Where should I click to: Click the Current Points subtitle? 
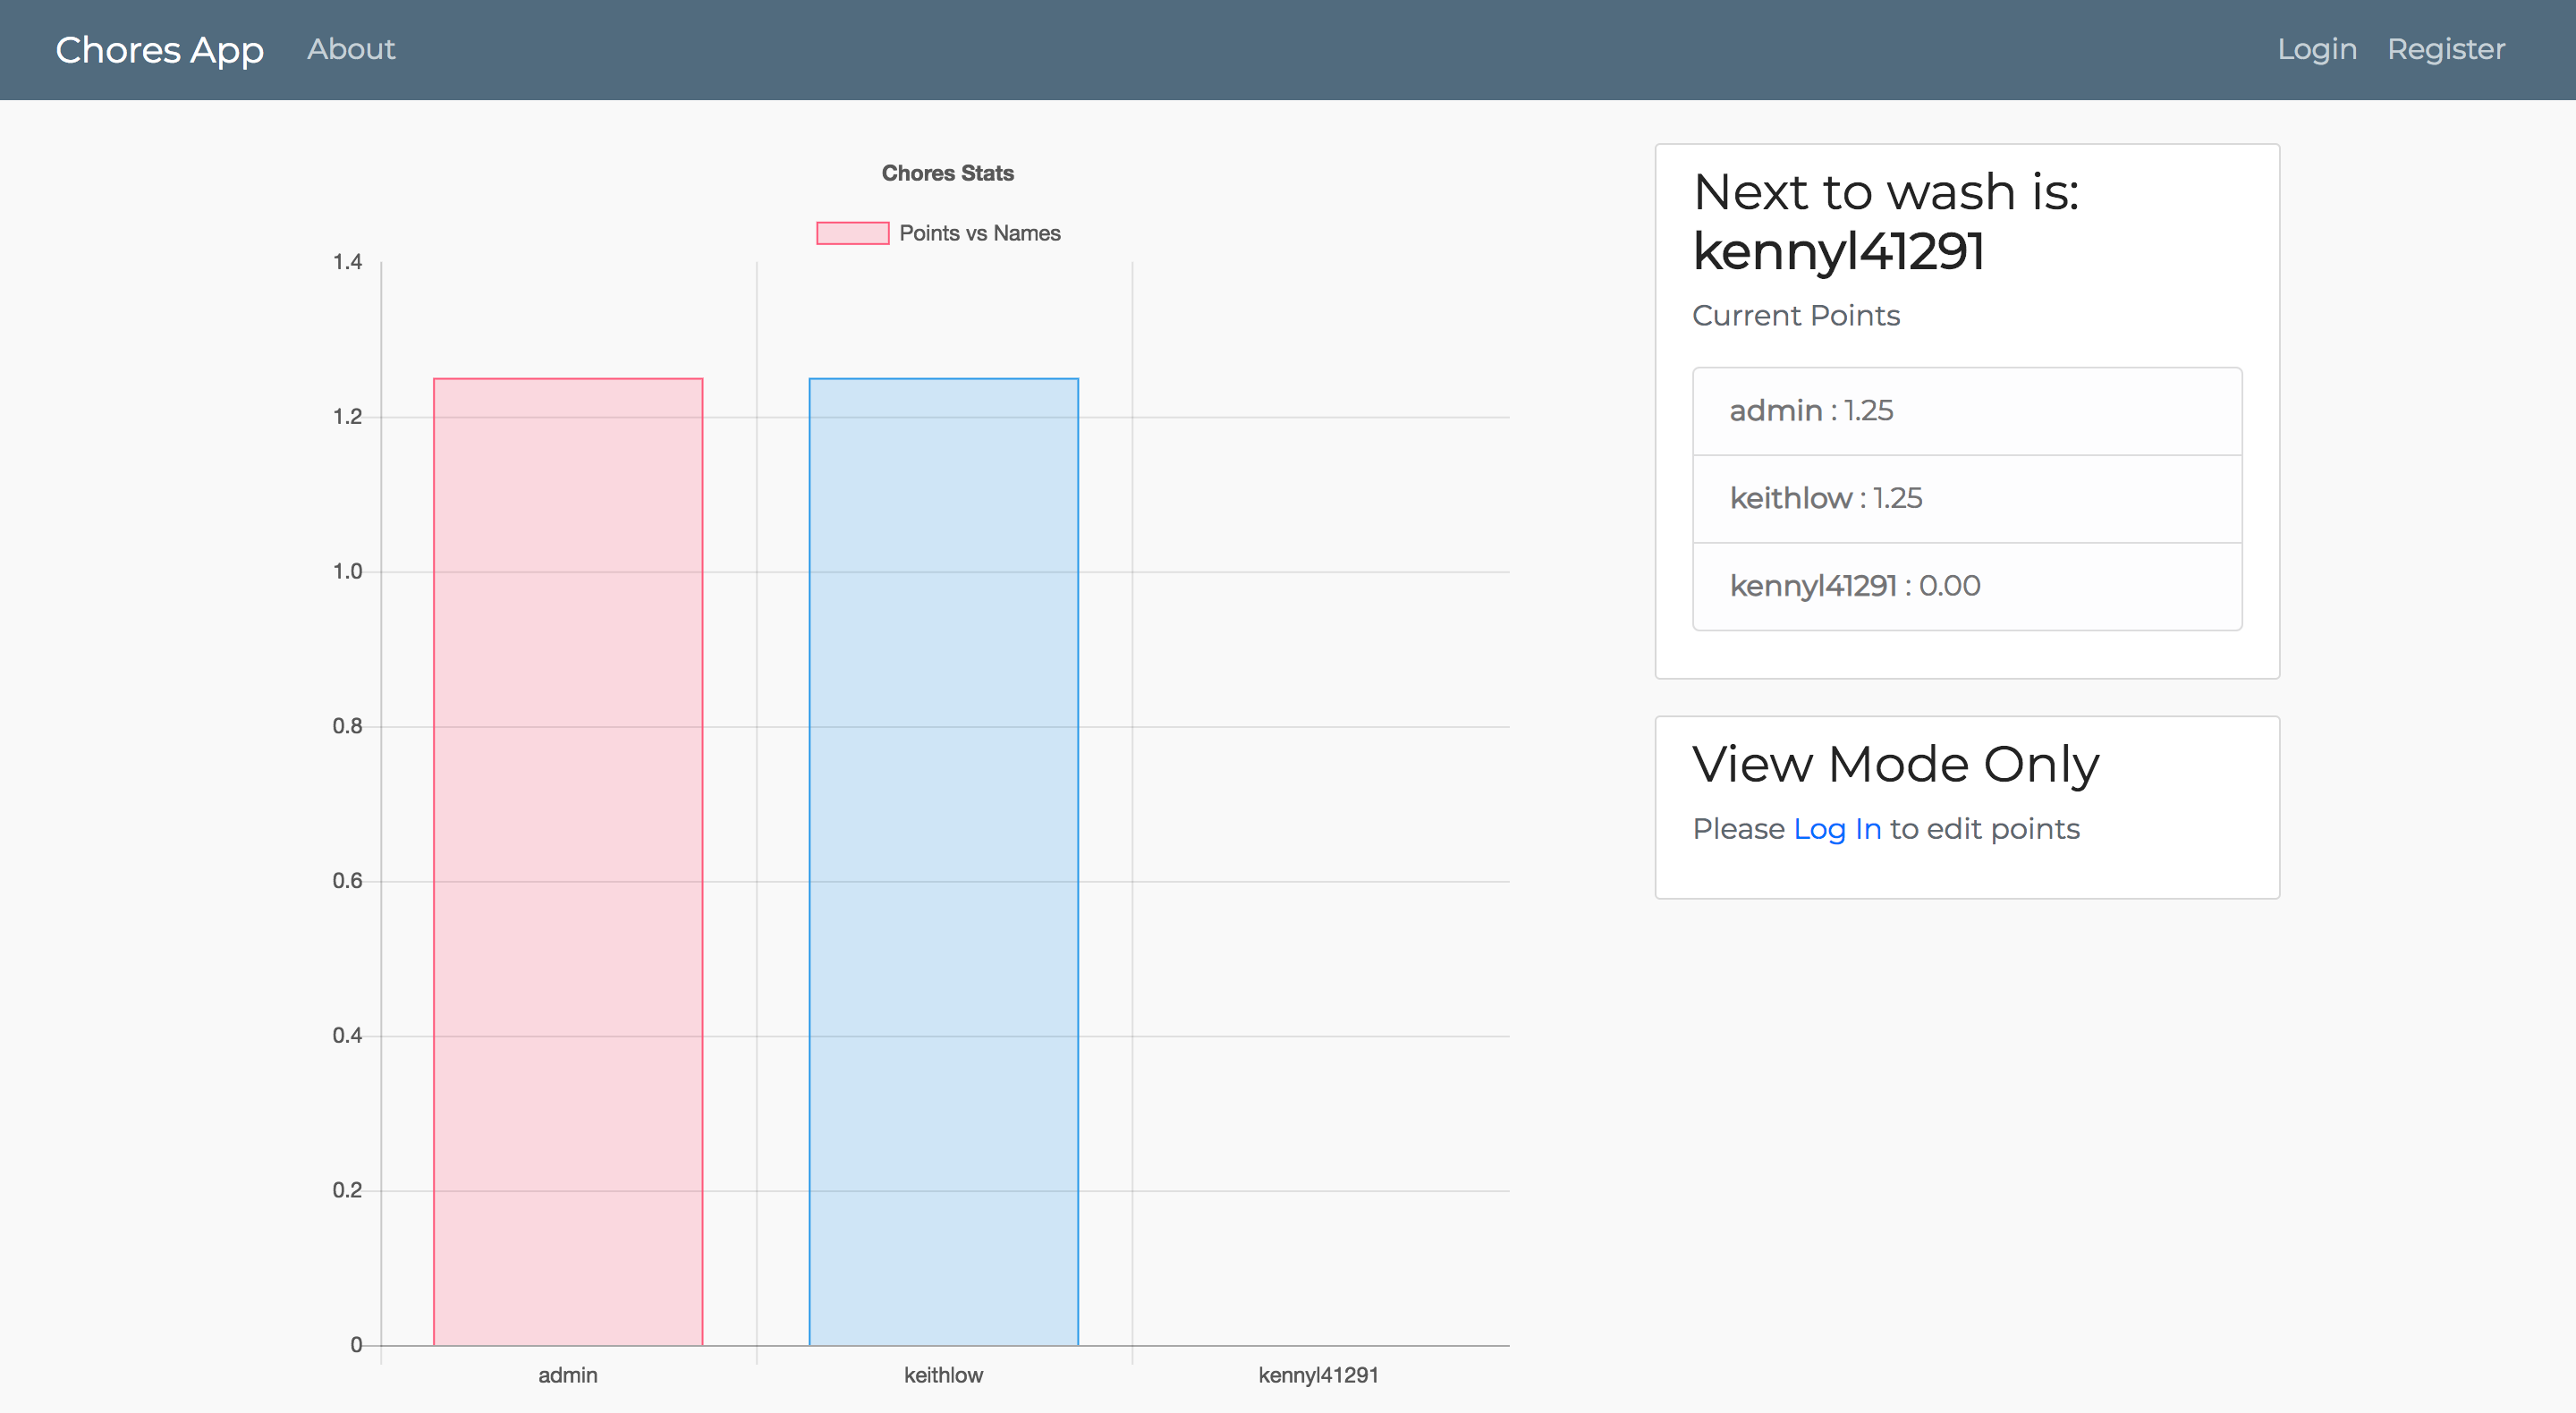(x=1796, y=316)
